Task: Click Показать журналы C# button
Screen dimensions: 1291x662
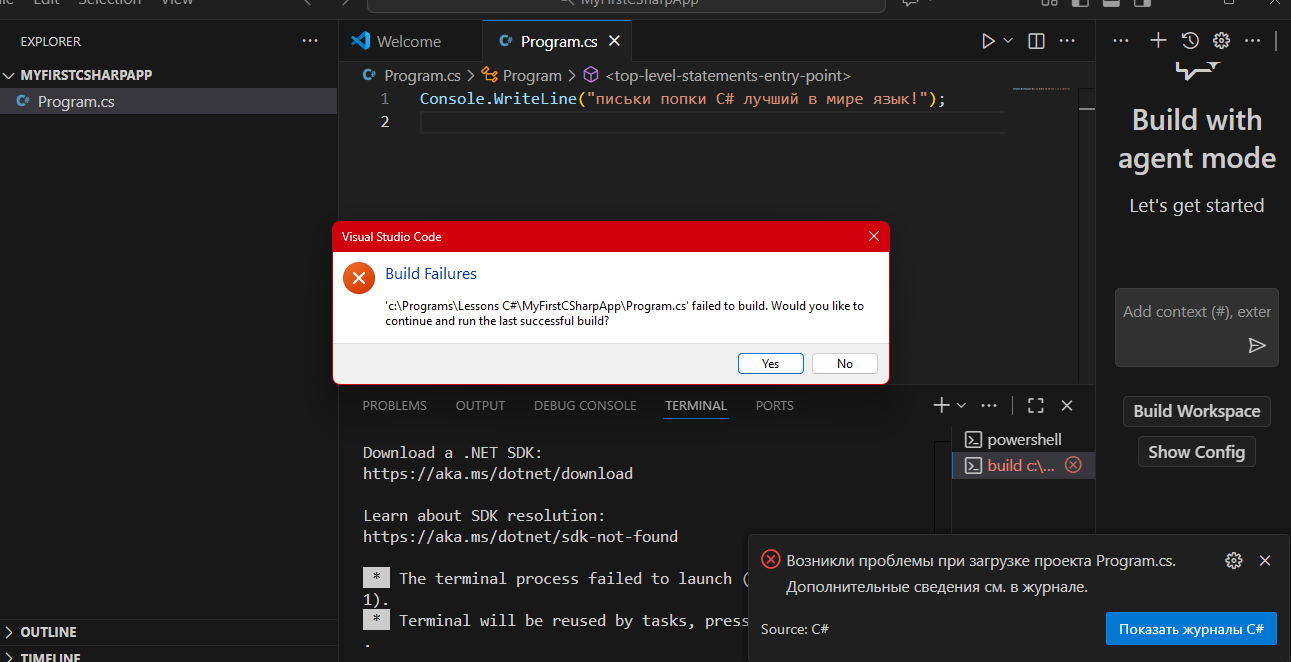Action: 1191,629
